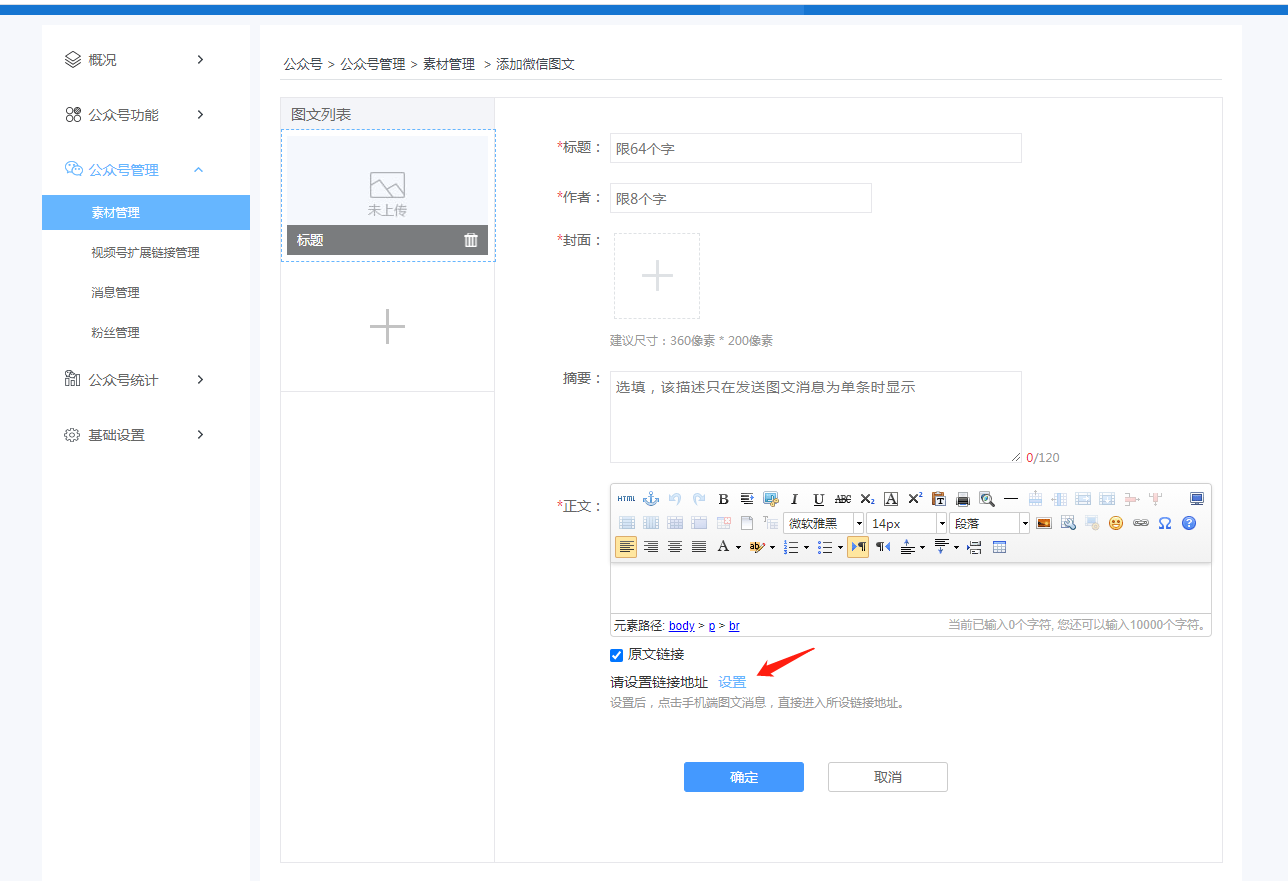1288x881 pixels.
Task: Click the body link in element path
Action: [682, 626]
